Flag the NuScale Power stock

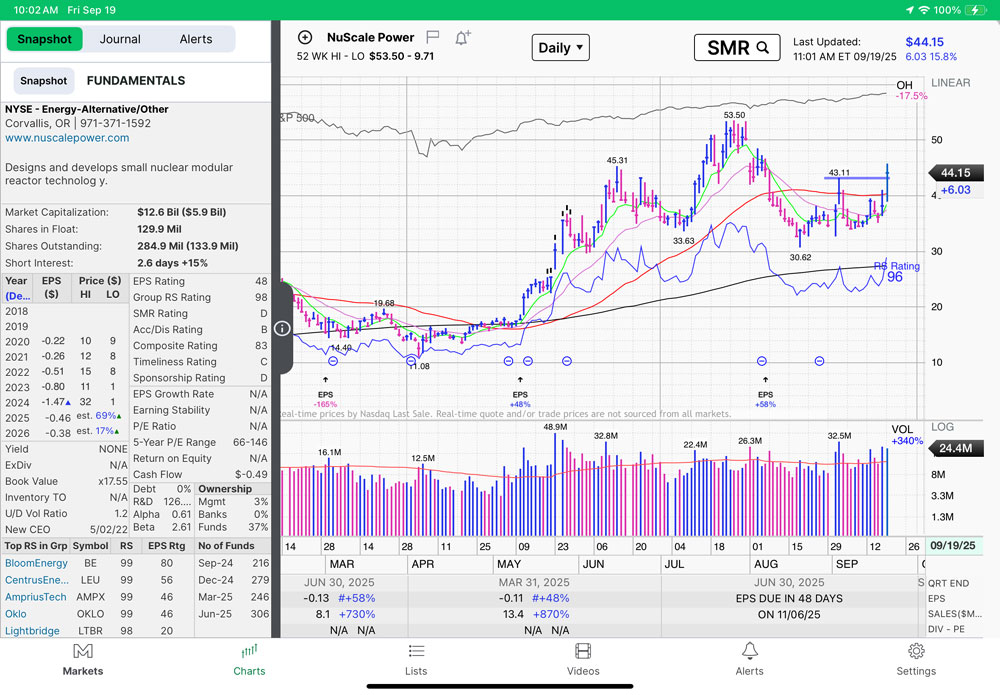tap(433, 38)
